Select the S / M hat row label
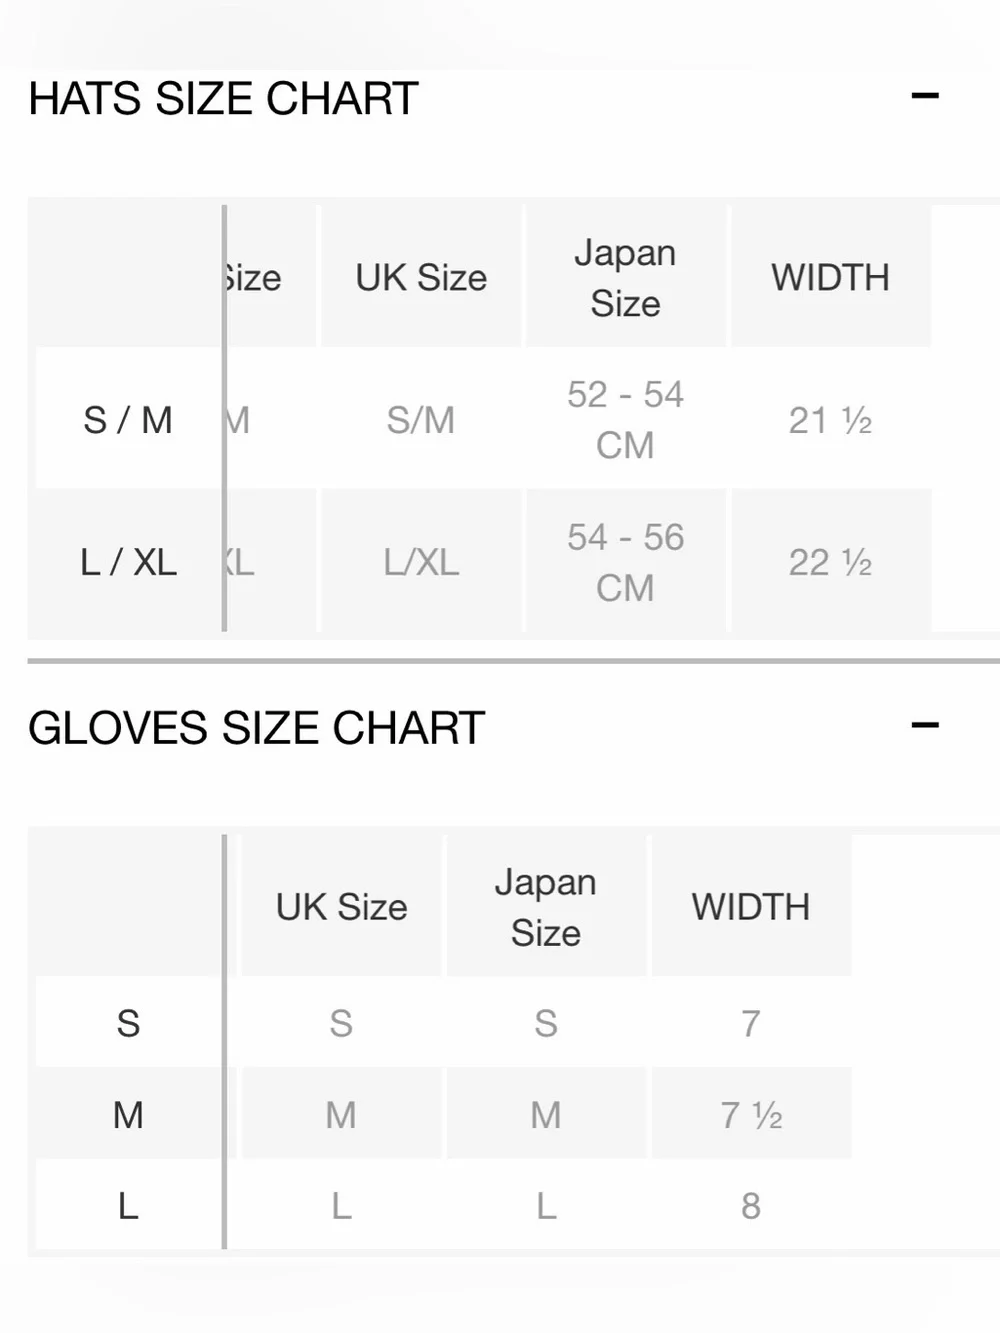 (x=128, y=420)
